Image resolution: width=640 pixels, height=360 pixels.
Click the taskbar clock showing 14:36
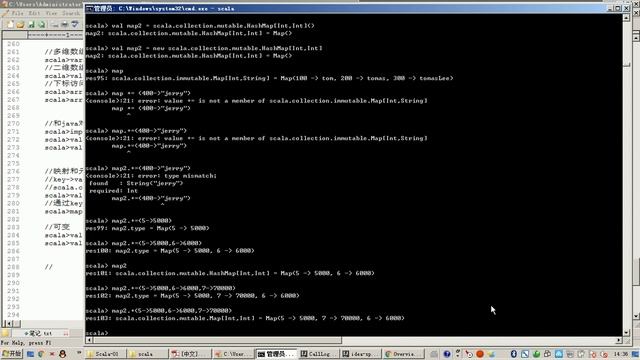click(x=620, y=354)
